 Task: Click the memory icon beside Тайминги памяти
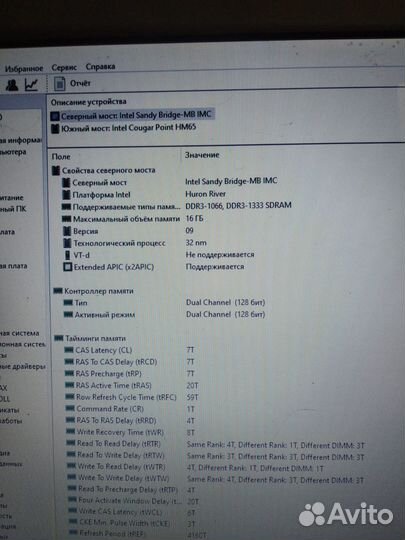click(59, 339)
